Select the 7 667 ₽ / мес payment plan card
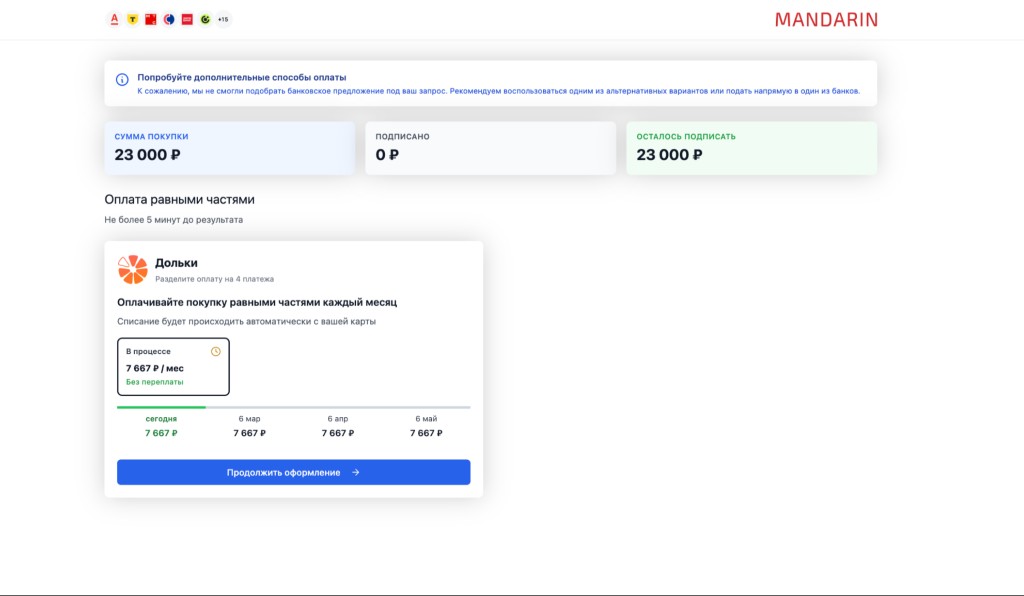The image size is (1024, 596). [x=173, y=367]
